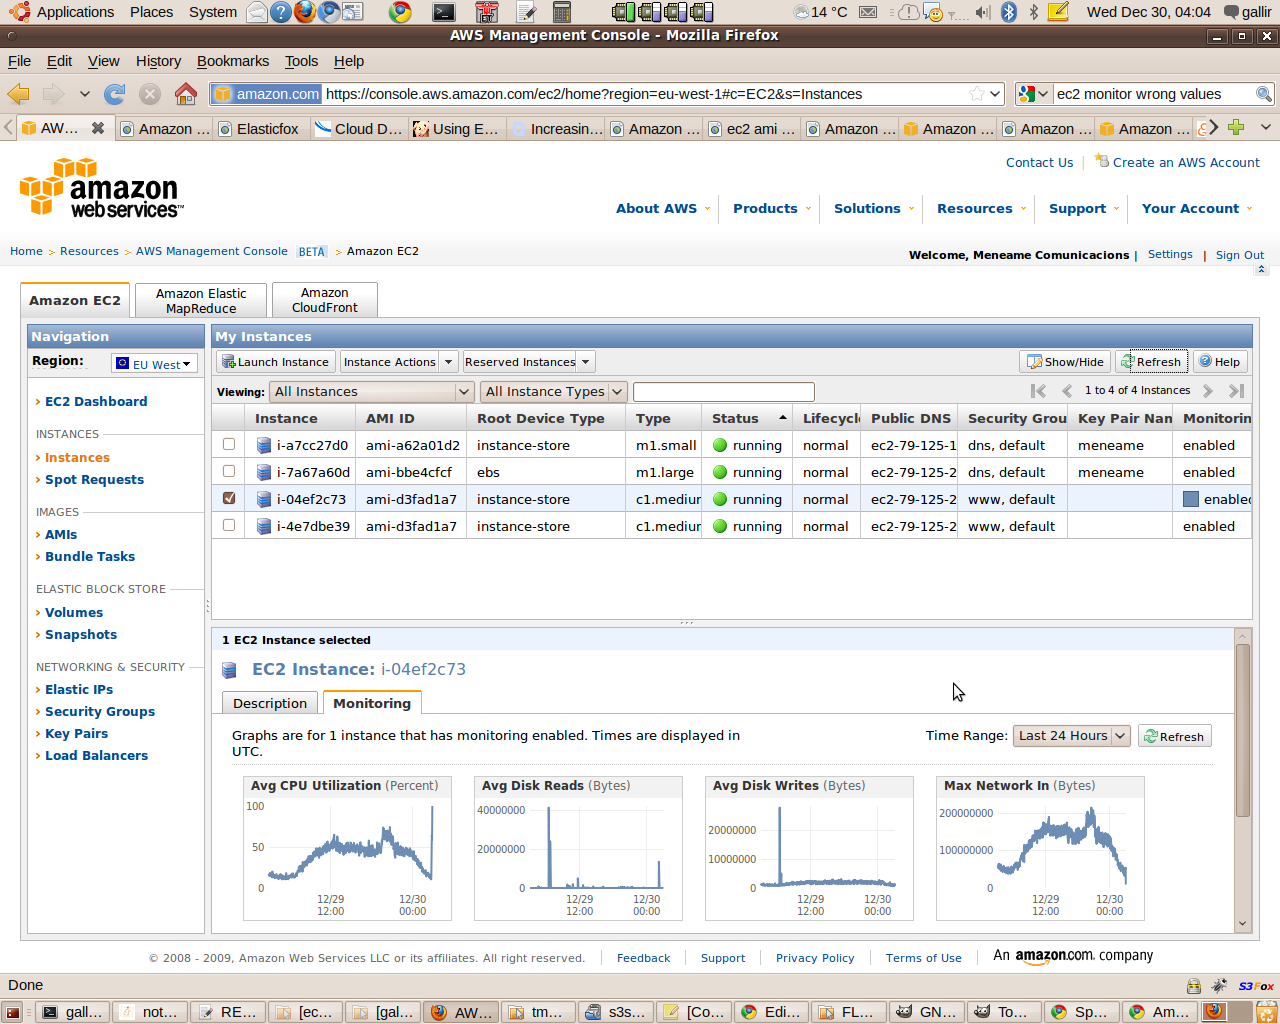Click the S3Fox icon in the status bar
This screenshot has height=1024, width=1280.
click(1256, 986)
